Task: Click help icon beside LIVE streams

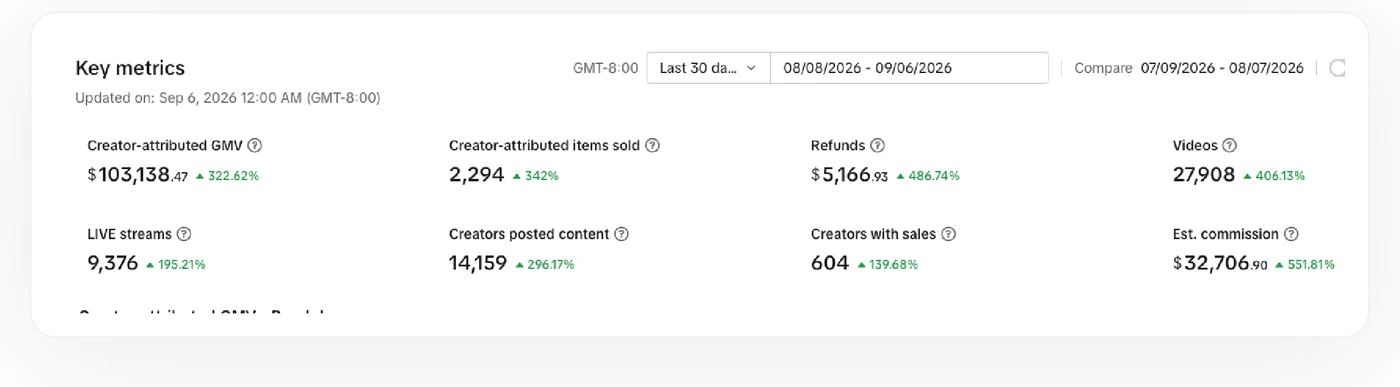Action: click(183, 234)
